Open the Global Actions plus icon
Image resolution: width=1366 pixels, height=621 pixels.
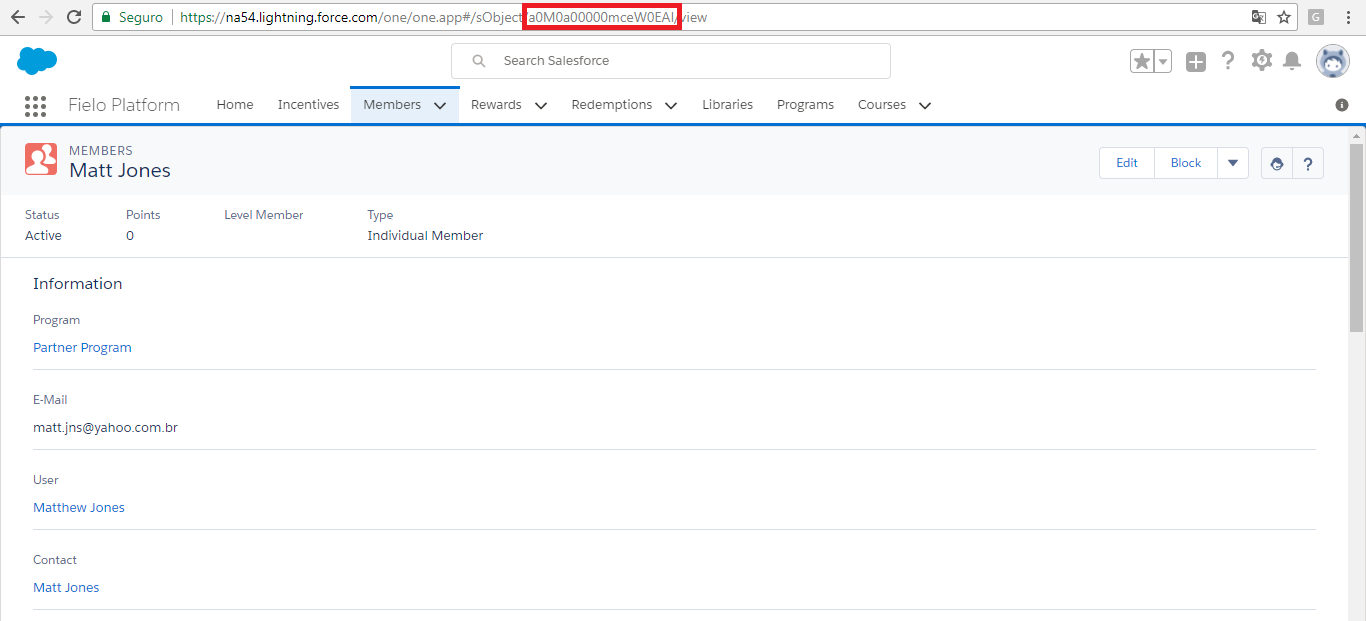click(x=1196, y=61)
